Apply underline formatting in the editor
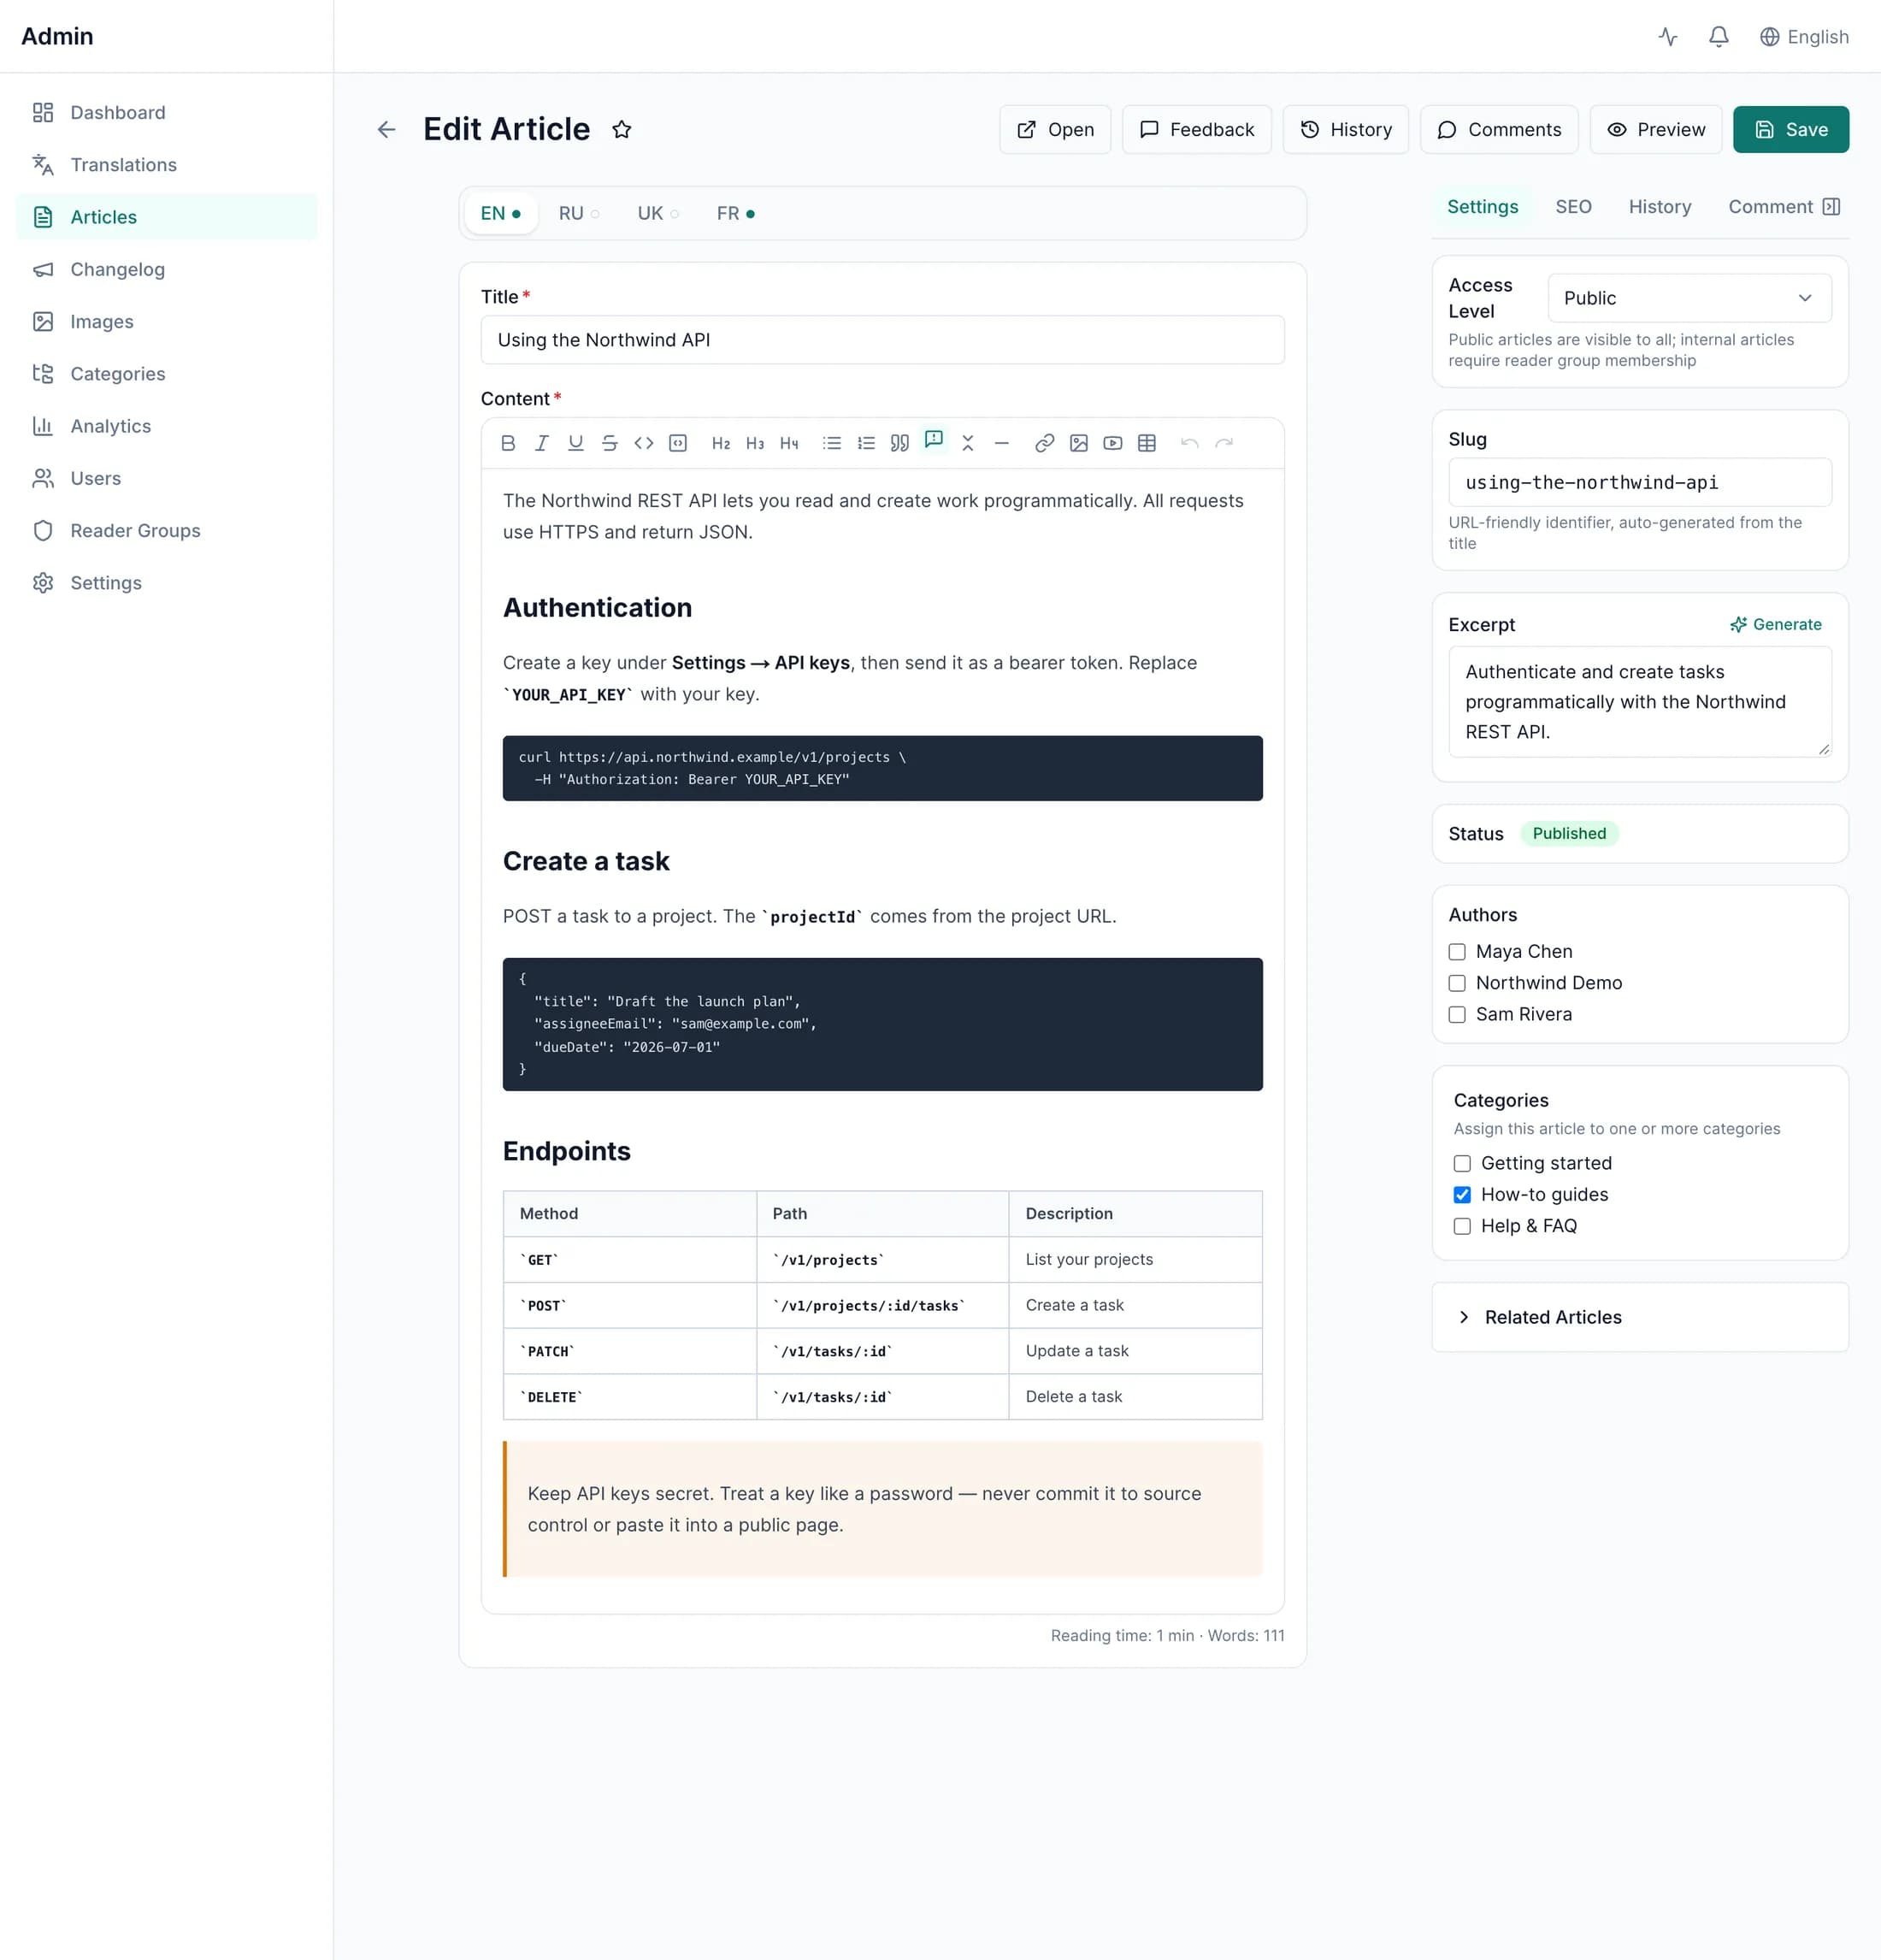The height and width of the screenshot is (1960, 1881). (x=576, y=443)
